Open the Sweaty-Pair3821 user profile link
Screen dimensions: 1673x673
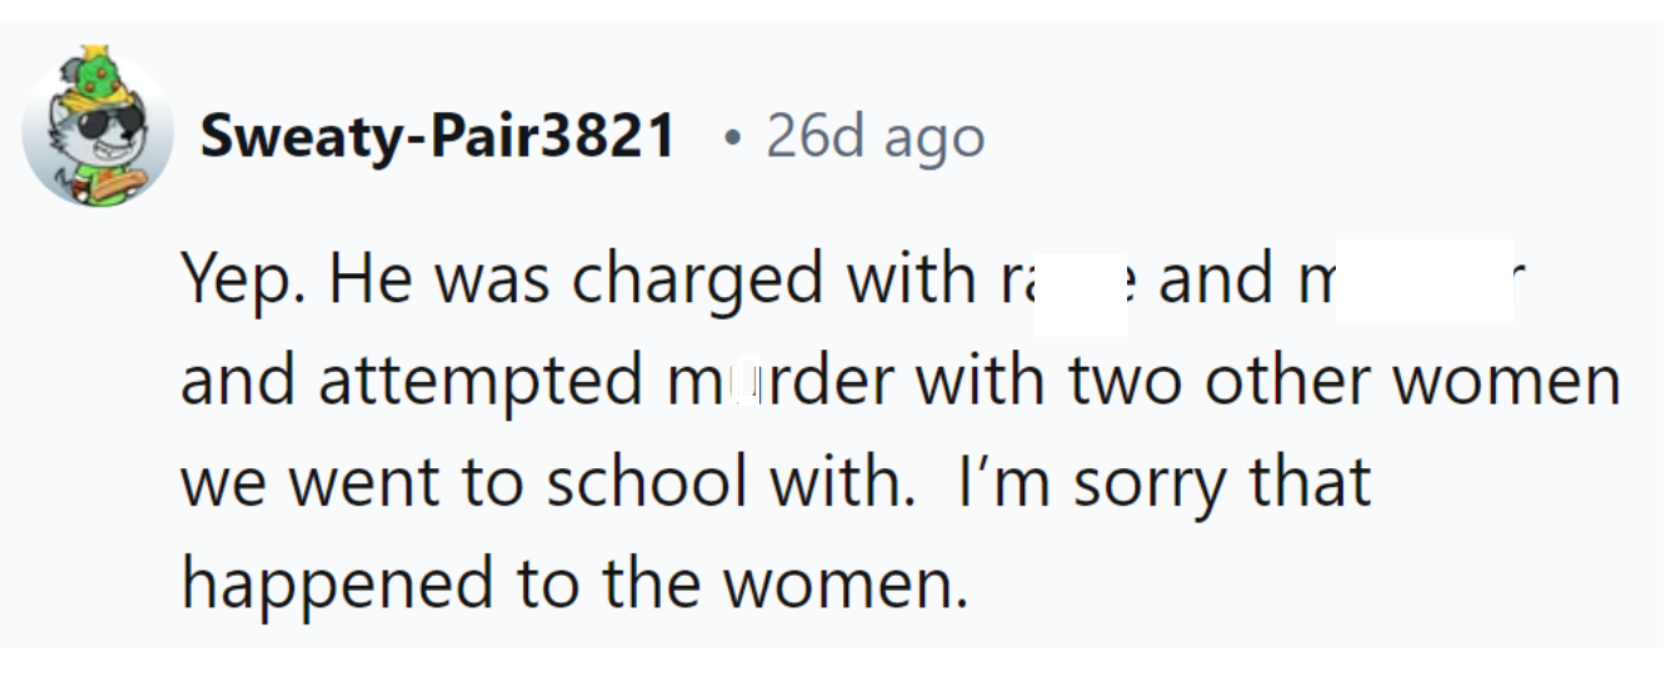coord(438,136)
